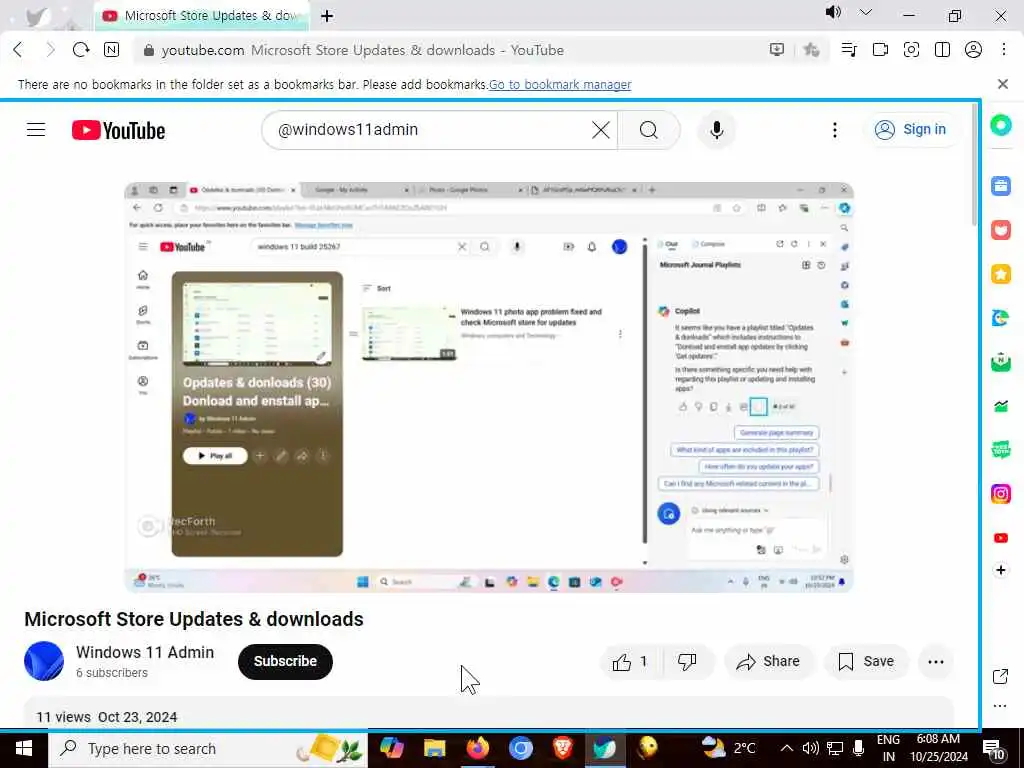1024x768 pixels.
Task: Show hidden system tray icons
Action: (787, 748)
